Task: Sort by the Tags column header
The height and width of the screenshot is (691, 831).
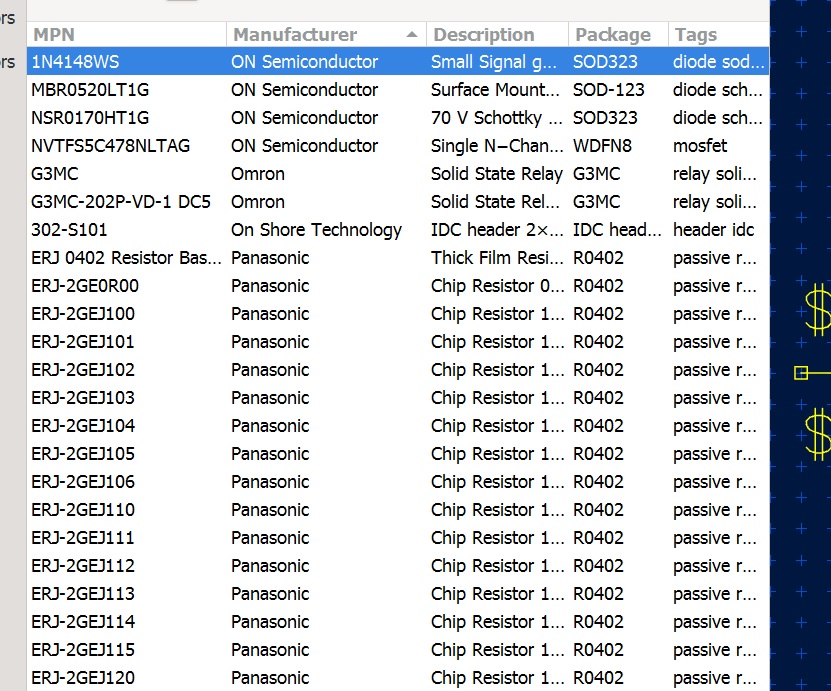Action: point(719,34)
